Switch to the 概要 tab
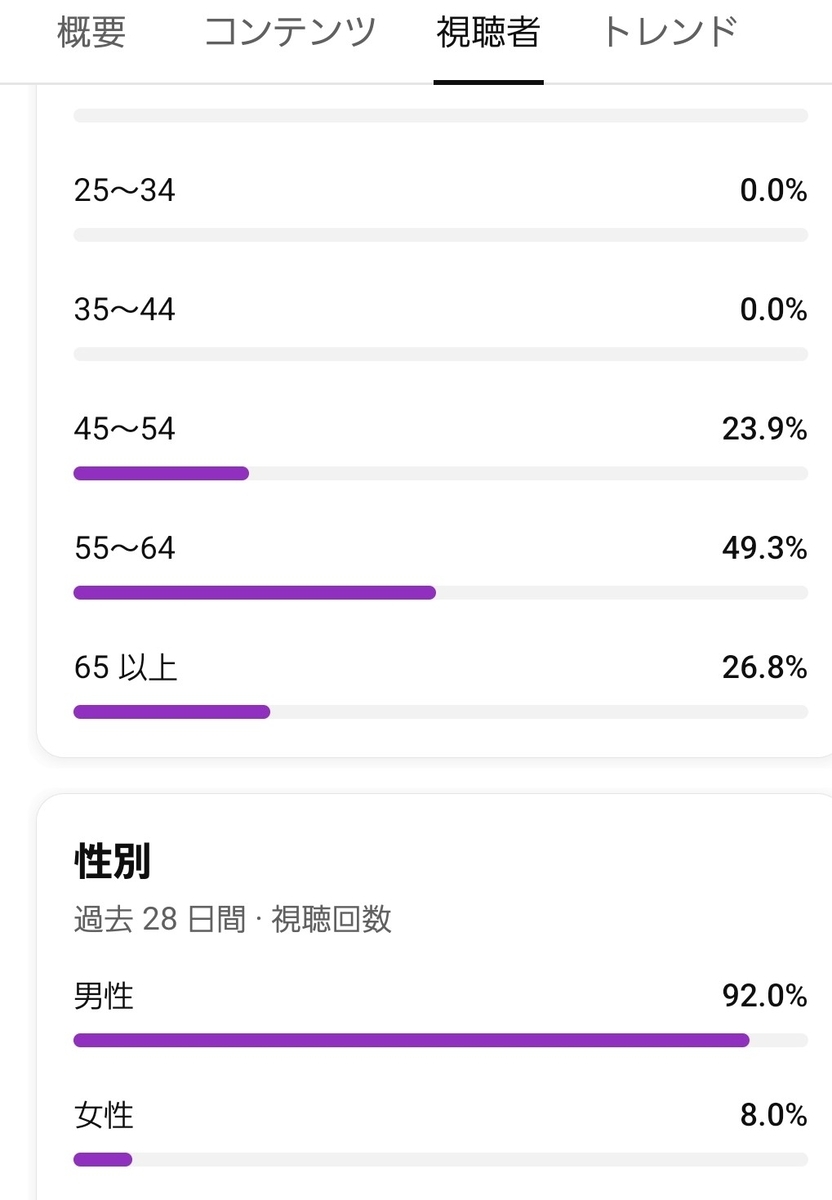The height and width of the screenshot is (1200, 832). (x=91, y=33)
